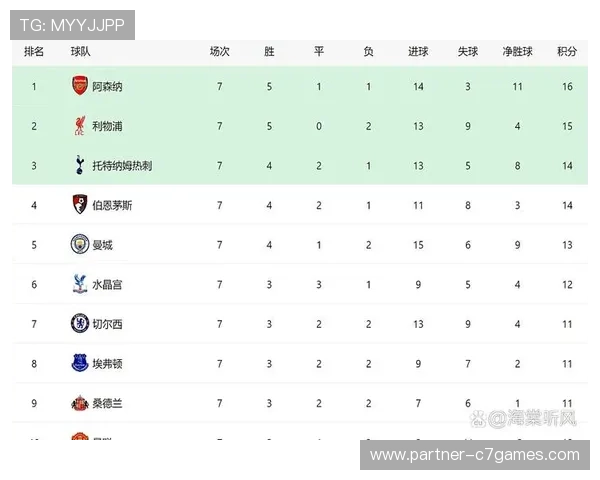600x480 pixels.
Task: Click the Manchester City crest icon
Action: pyautogui.click(x=80, y=244)
